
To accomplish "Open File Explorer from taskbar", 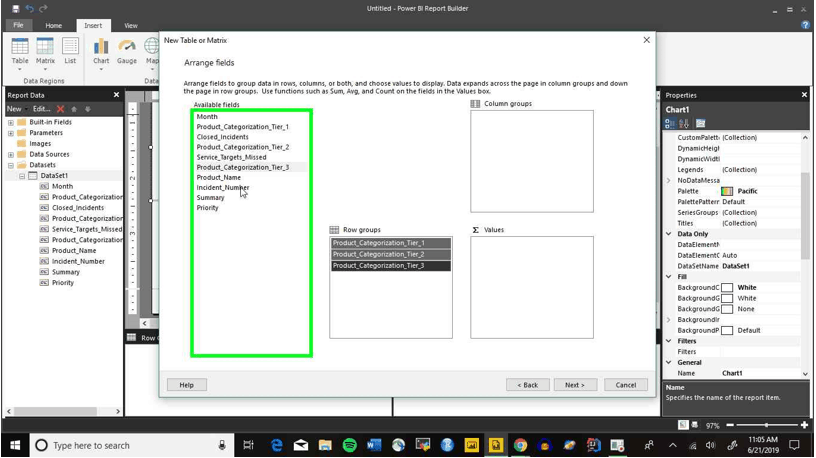I will pyautogui.click(x=325, y=445).
